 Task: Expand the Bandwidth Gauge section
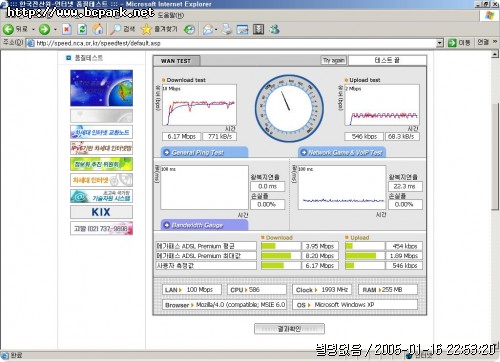click(x=204, y=225)
